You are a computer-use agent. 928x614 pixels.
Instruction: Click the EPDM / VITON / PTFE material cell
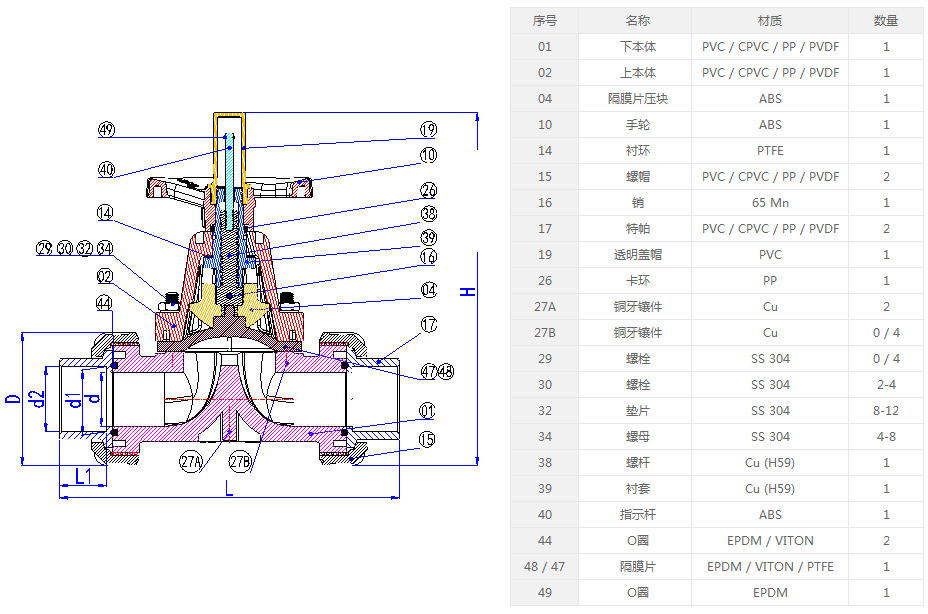point(770,567)
